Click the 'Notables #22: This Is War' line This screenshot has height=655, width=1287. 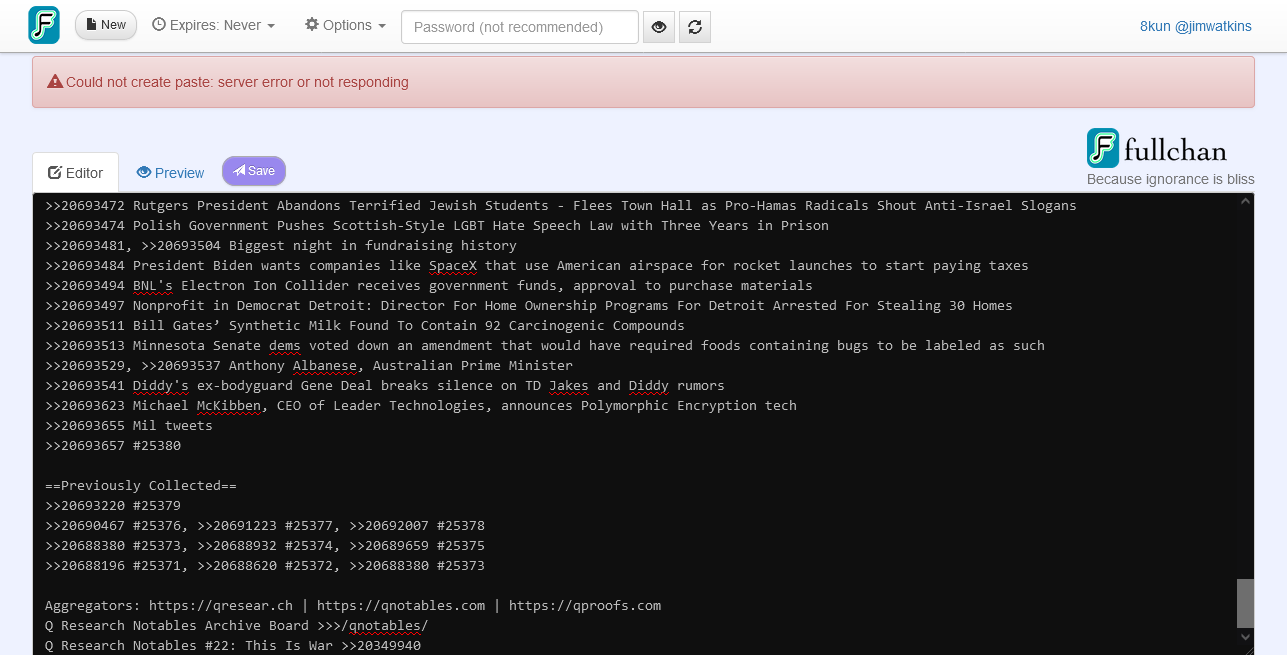[233, 646]
